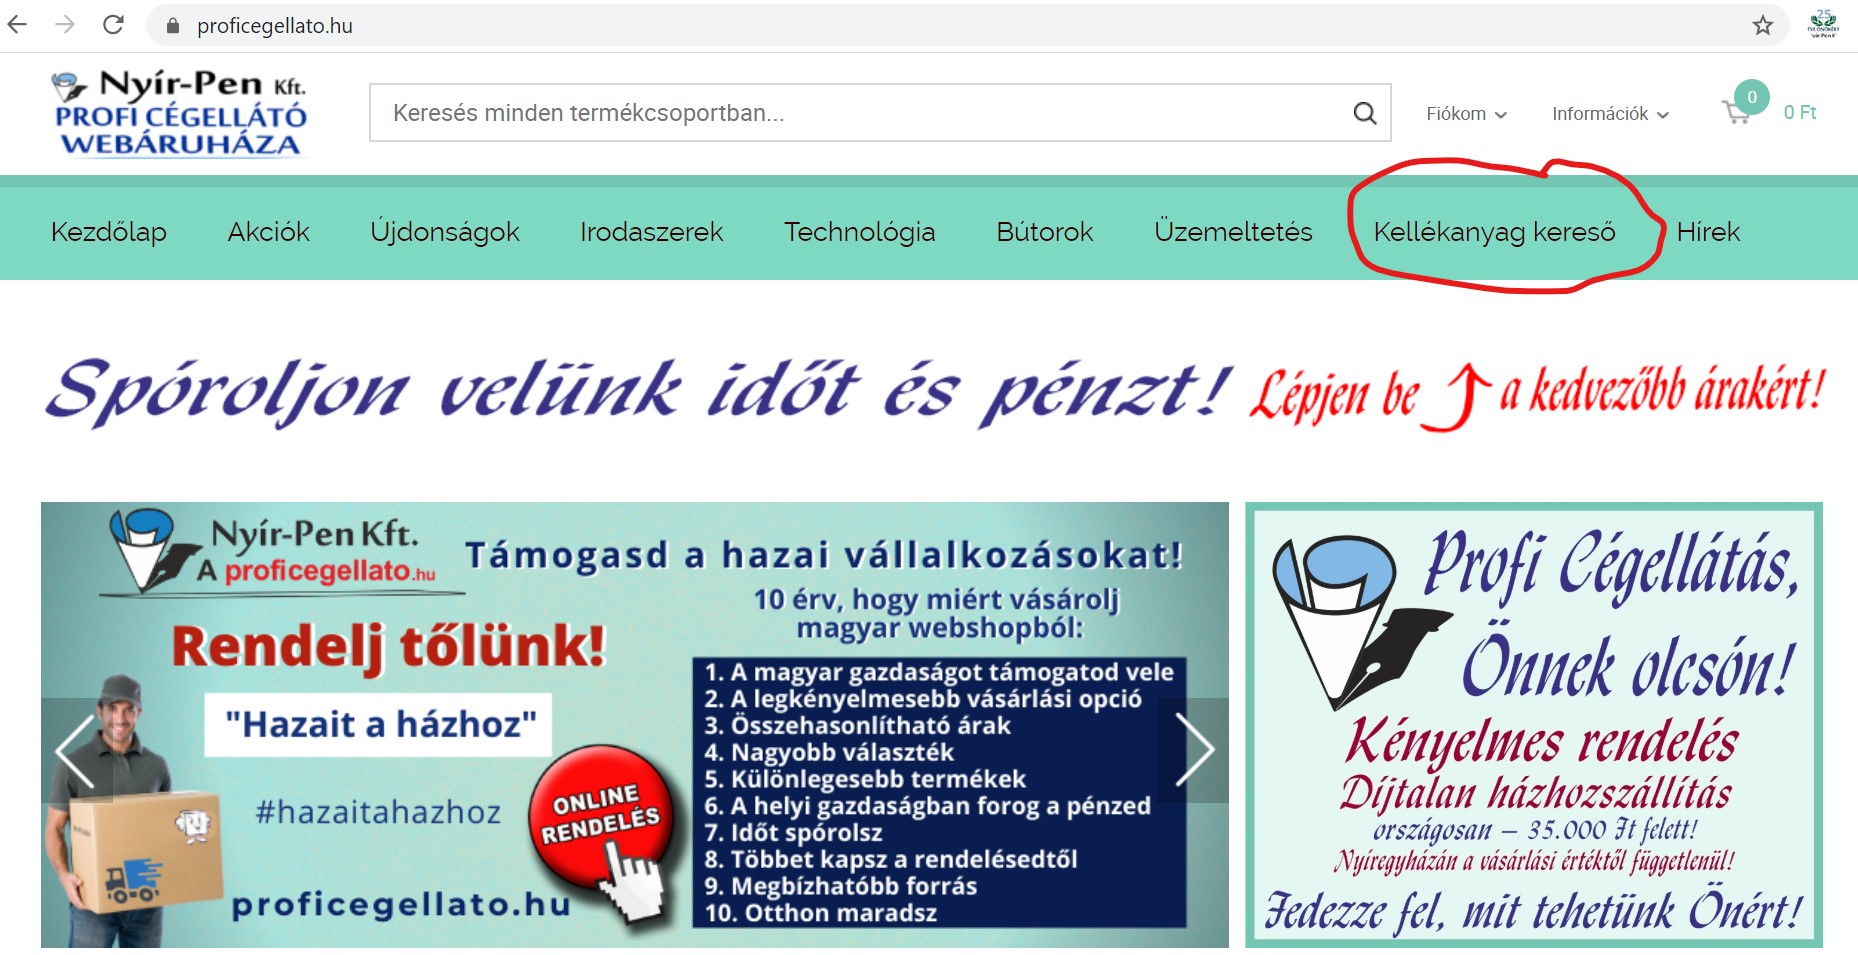The image size is (1858, 955).
Task: Open the Hírek menu item
Action: pyautogui.click(x=1708, y=232)
